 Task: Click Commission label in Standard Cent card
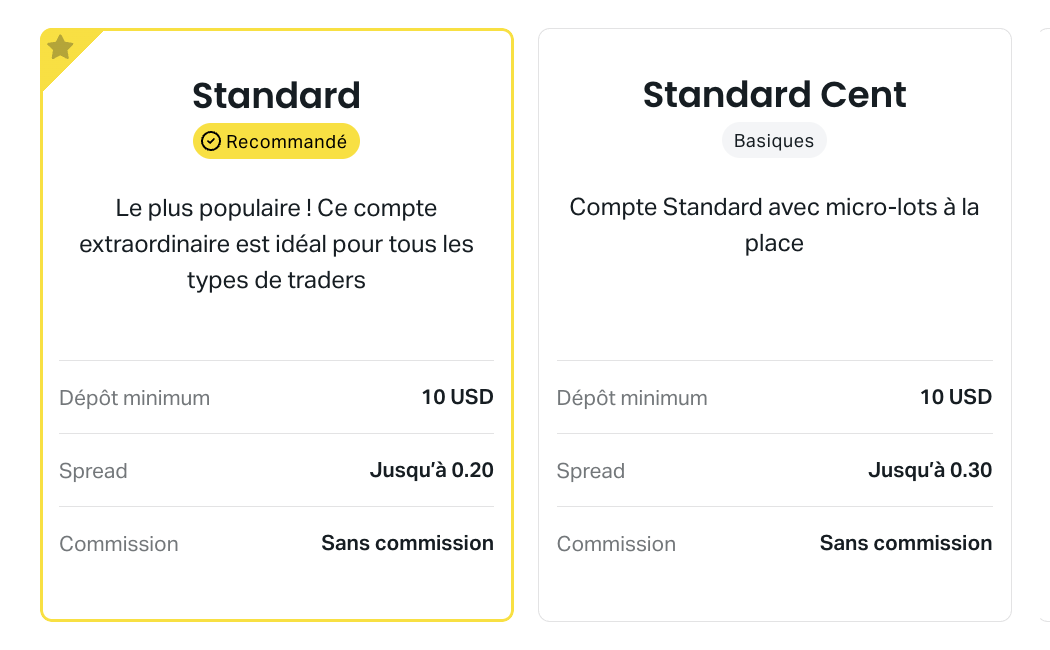[x=616, y=544]
